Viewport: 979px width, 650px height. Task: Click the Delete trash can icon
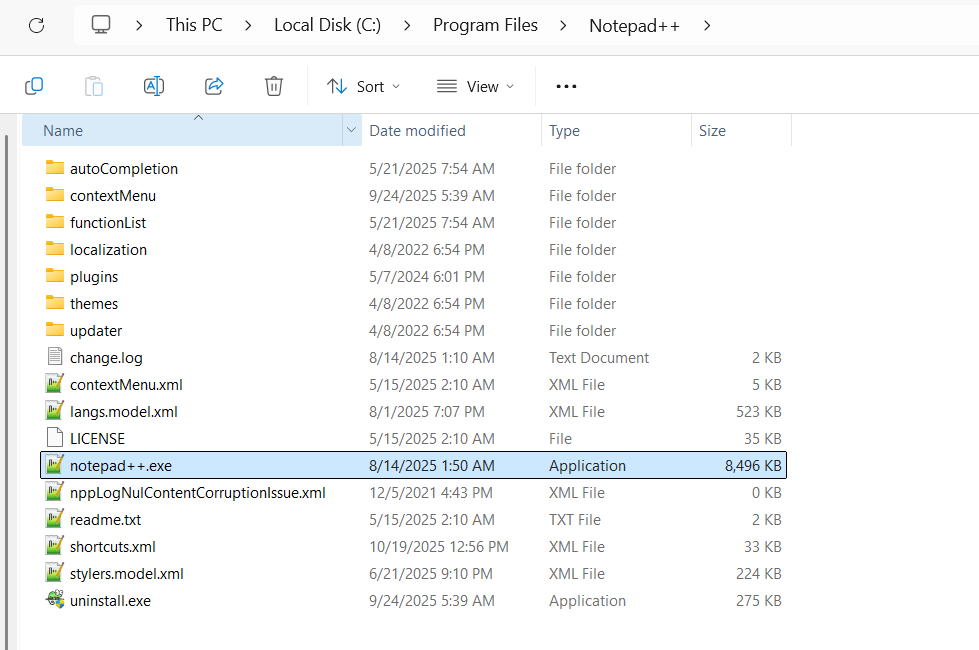coord(274,86)
